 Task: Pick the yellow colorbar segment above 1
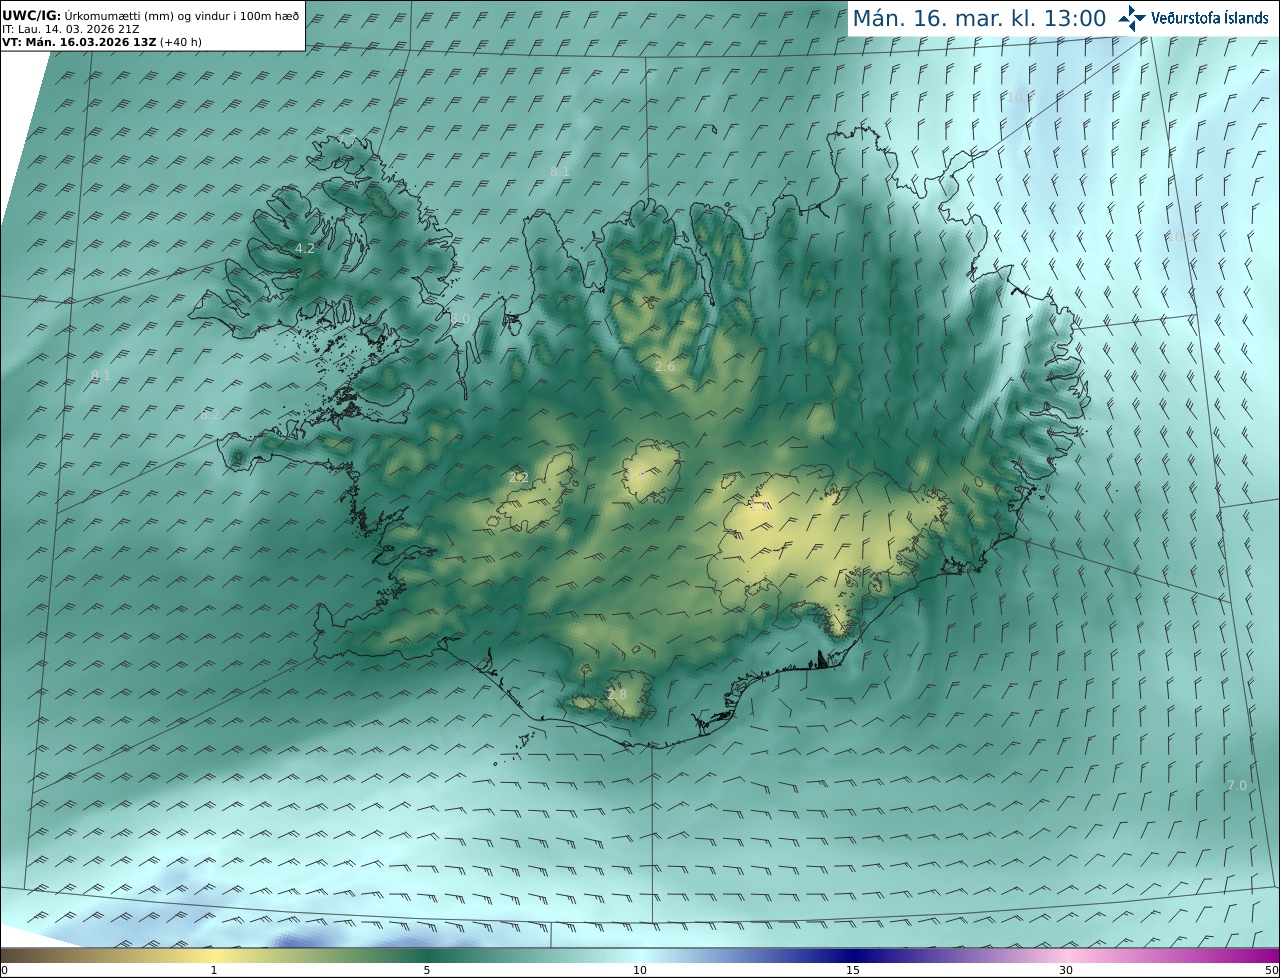point(214,955)
